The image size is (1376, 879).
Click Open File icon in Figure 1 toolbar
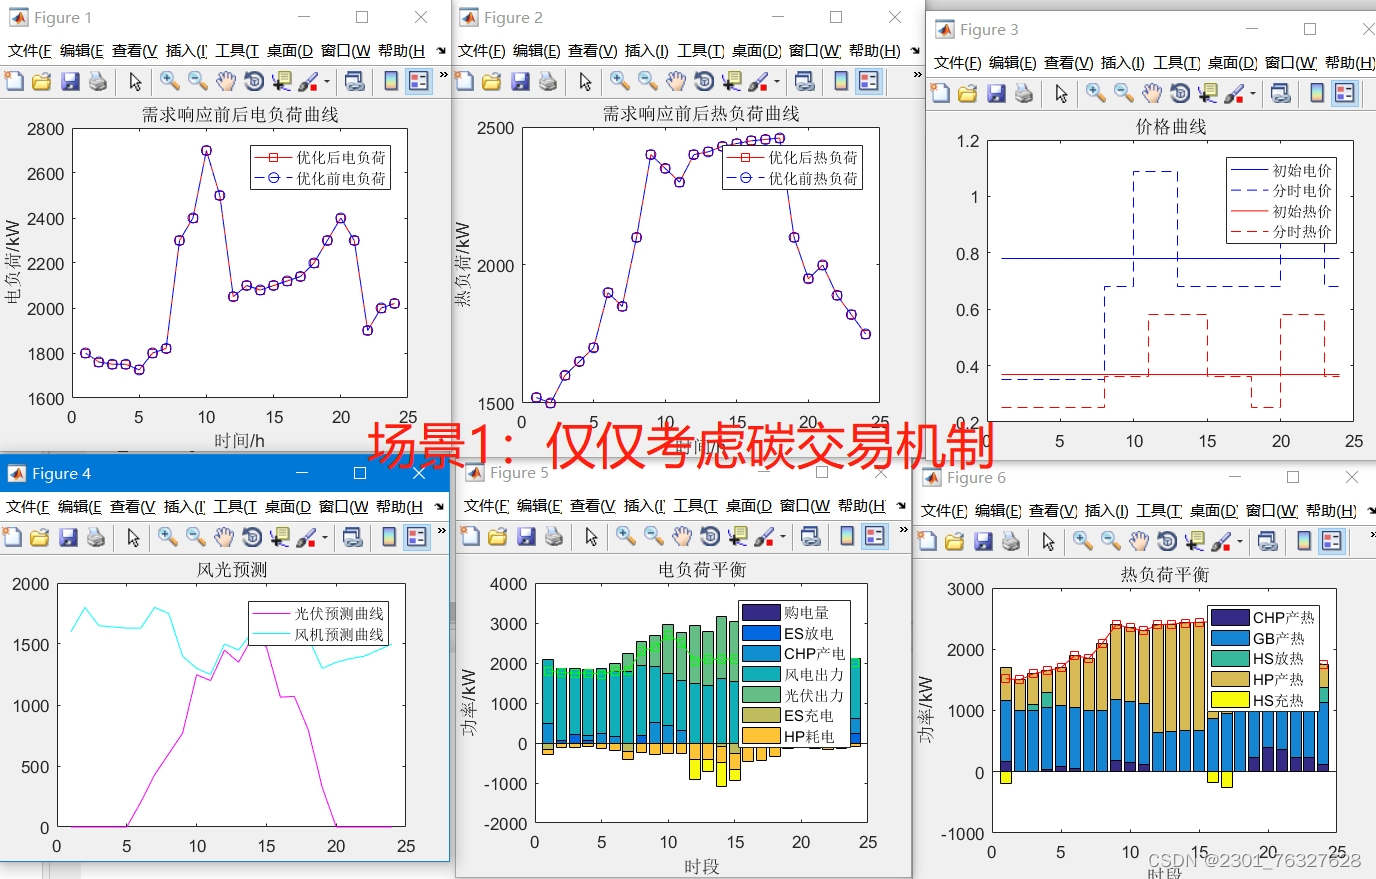(41, 81)
